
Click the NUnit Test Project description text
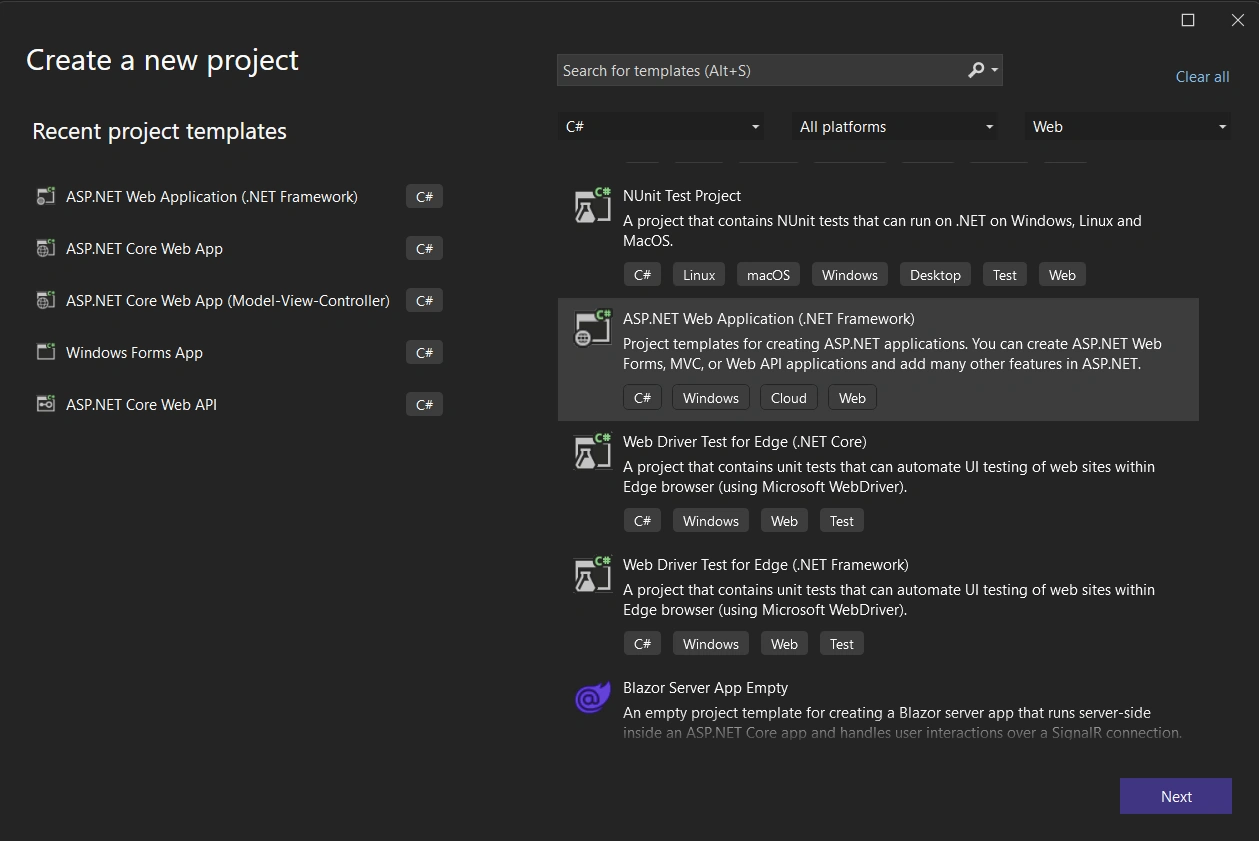[x=882, y=231]
